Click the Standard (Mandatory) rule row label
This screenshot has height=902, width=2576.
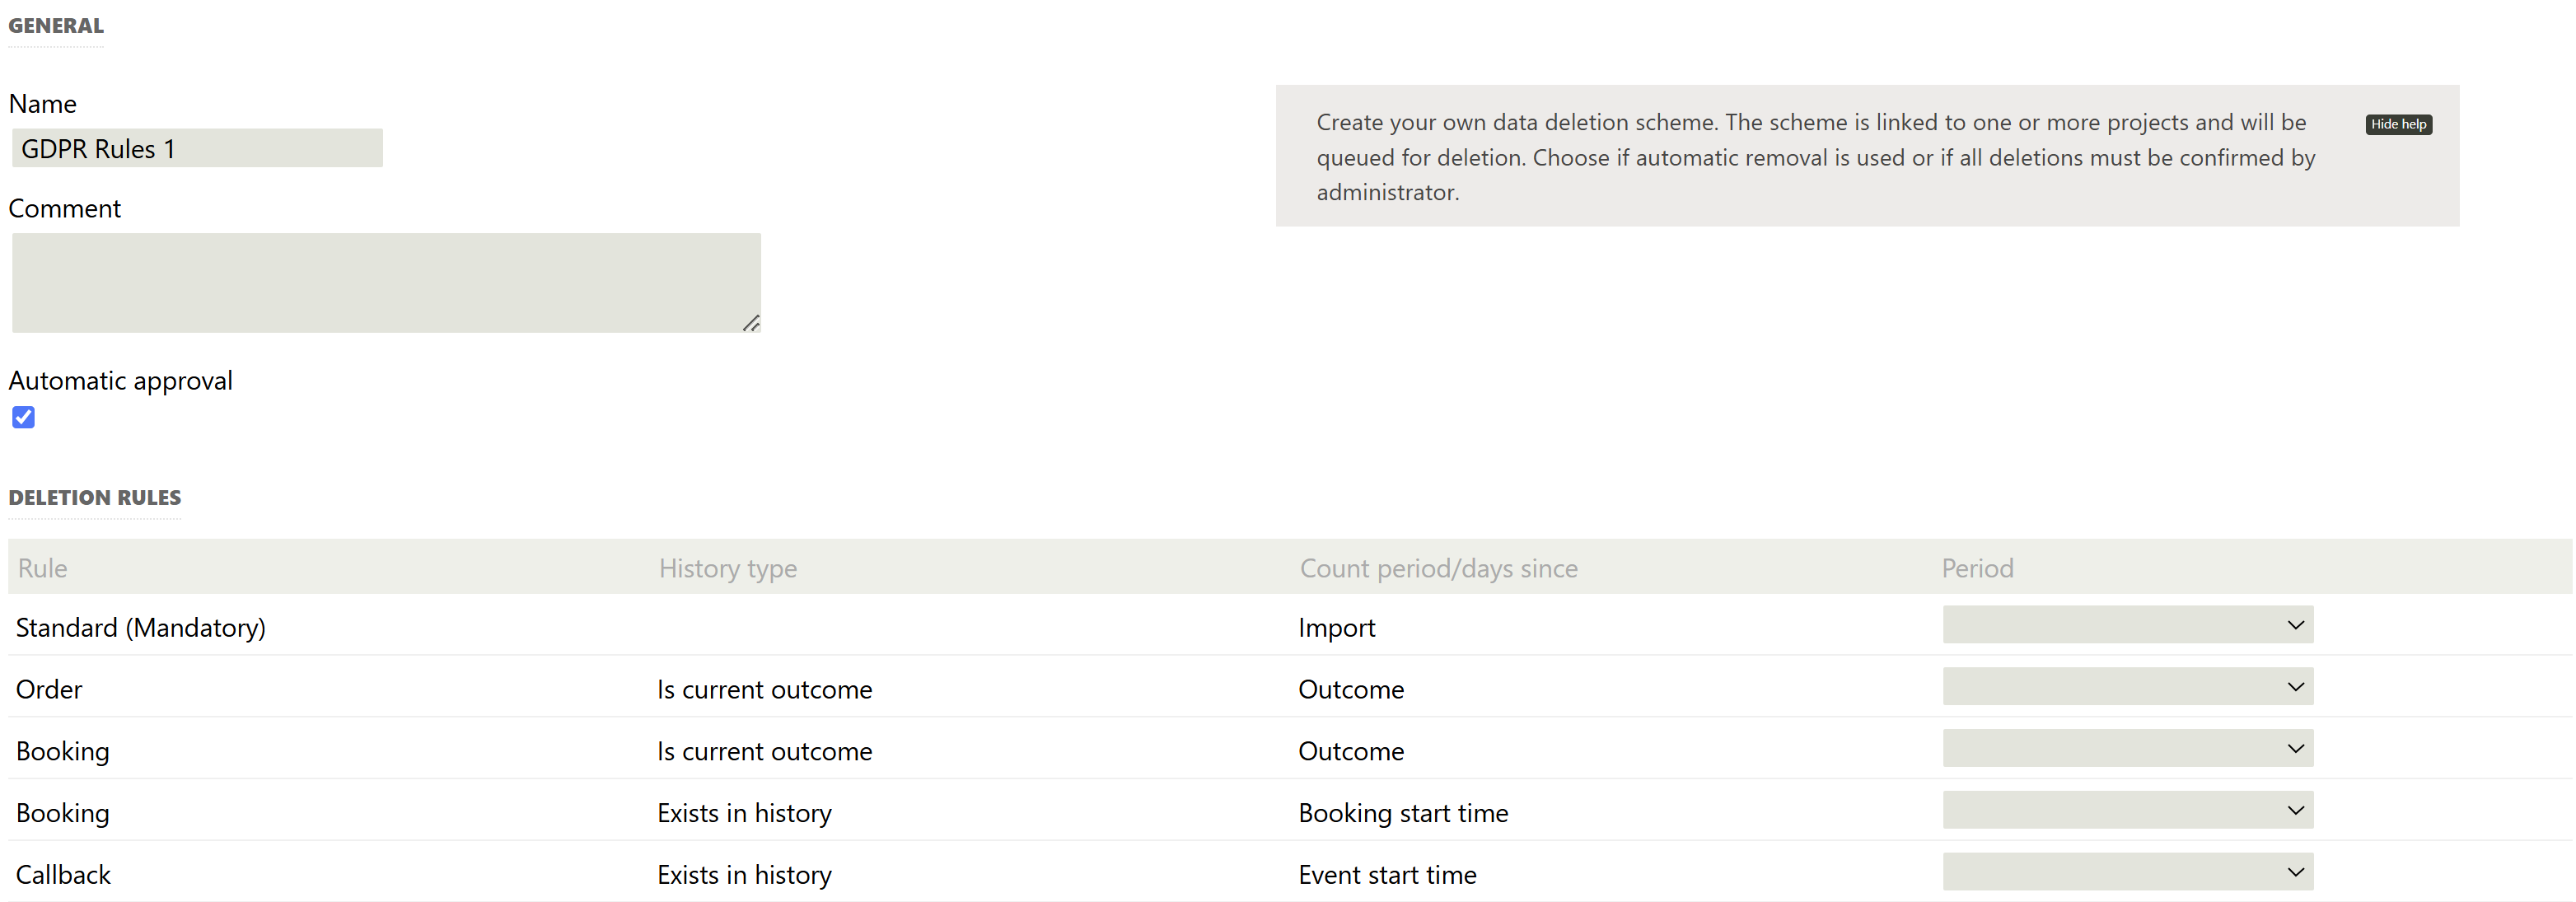(x=141, y=627)
